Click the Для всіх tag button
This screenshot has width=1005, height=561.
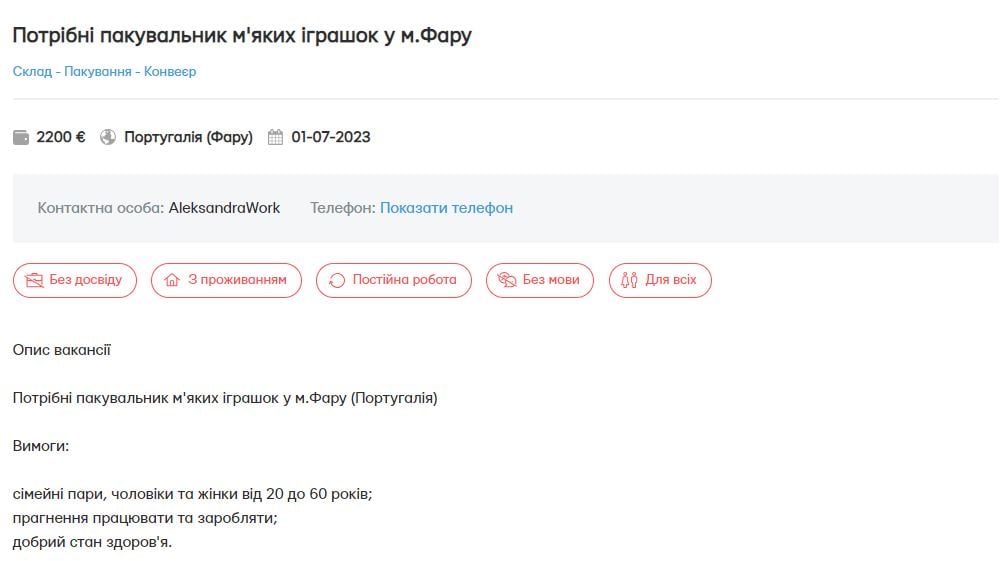point(660,280)
